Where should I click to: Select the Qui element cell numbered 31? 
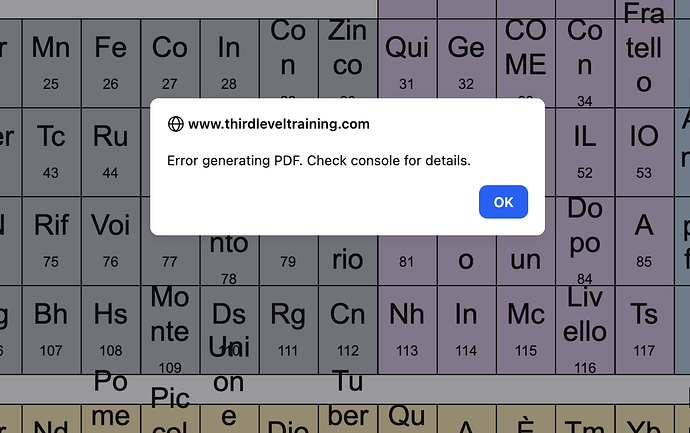pos(407,62)
